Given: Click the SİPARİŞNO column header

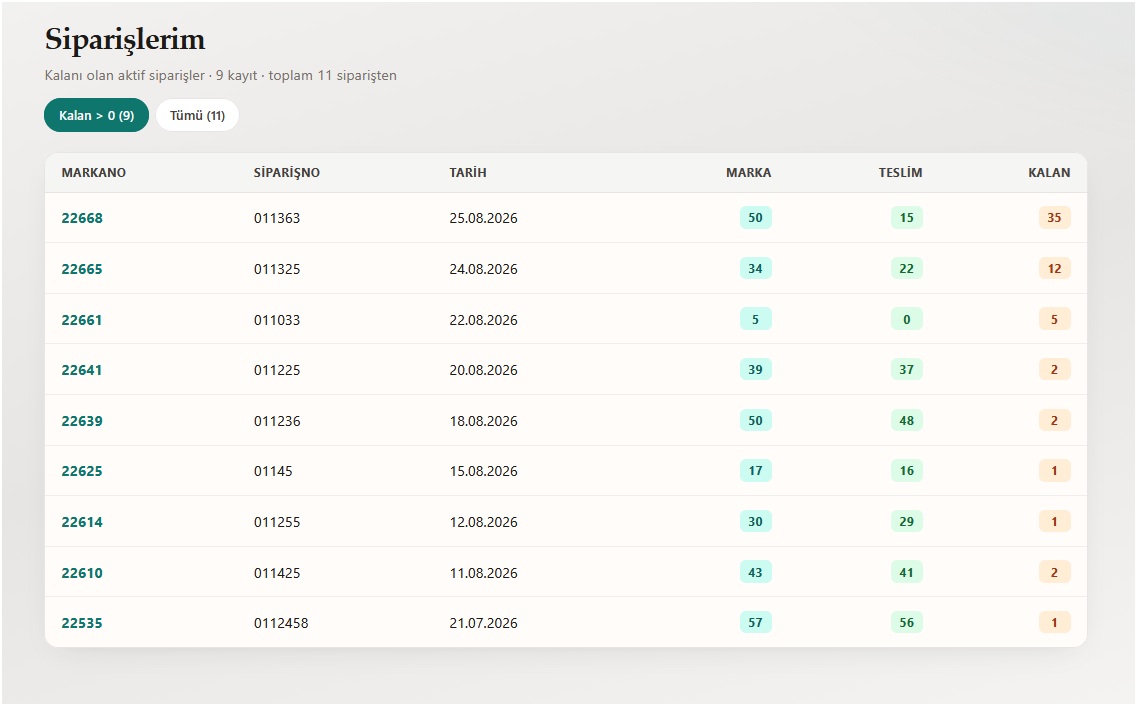Looking at the screenshot, I should pyautogui.click(x=286, y=173).
